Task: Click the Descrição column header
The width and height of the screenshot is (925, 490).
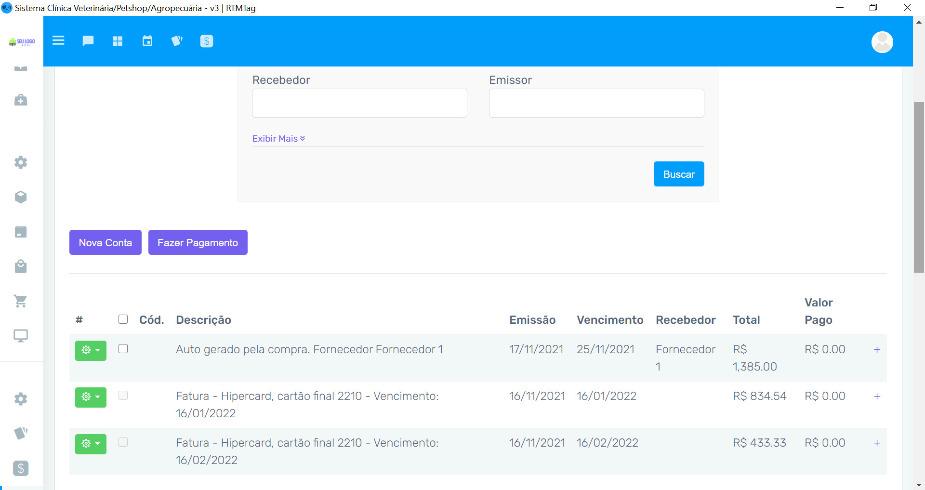Action: [204, 320]
